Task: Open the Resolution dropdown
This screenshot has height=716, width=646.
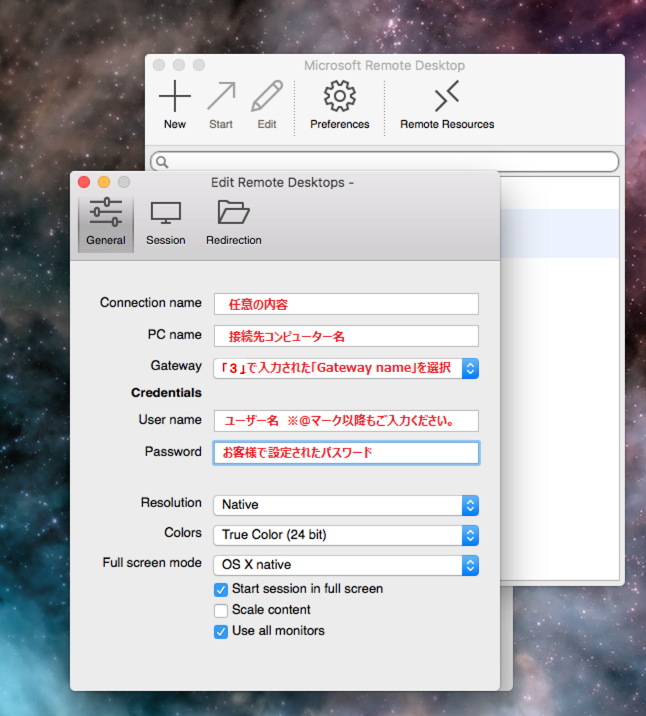Action: point(346,505)
